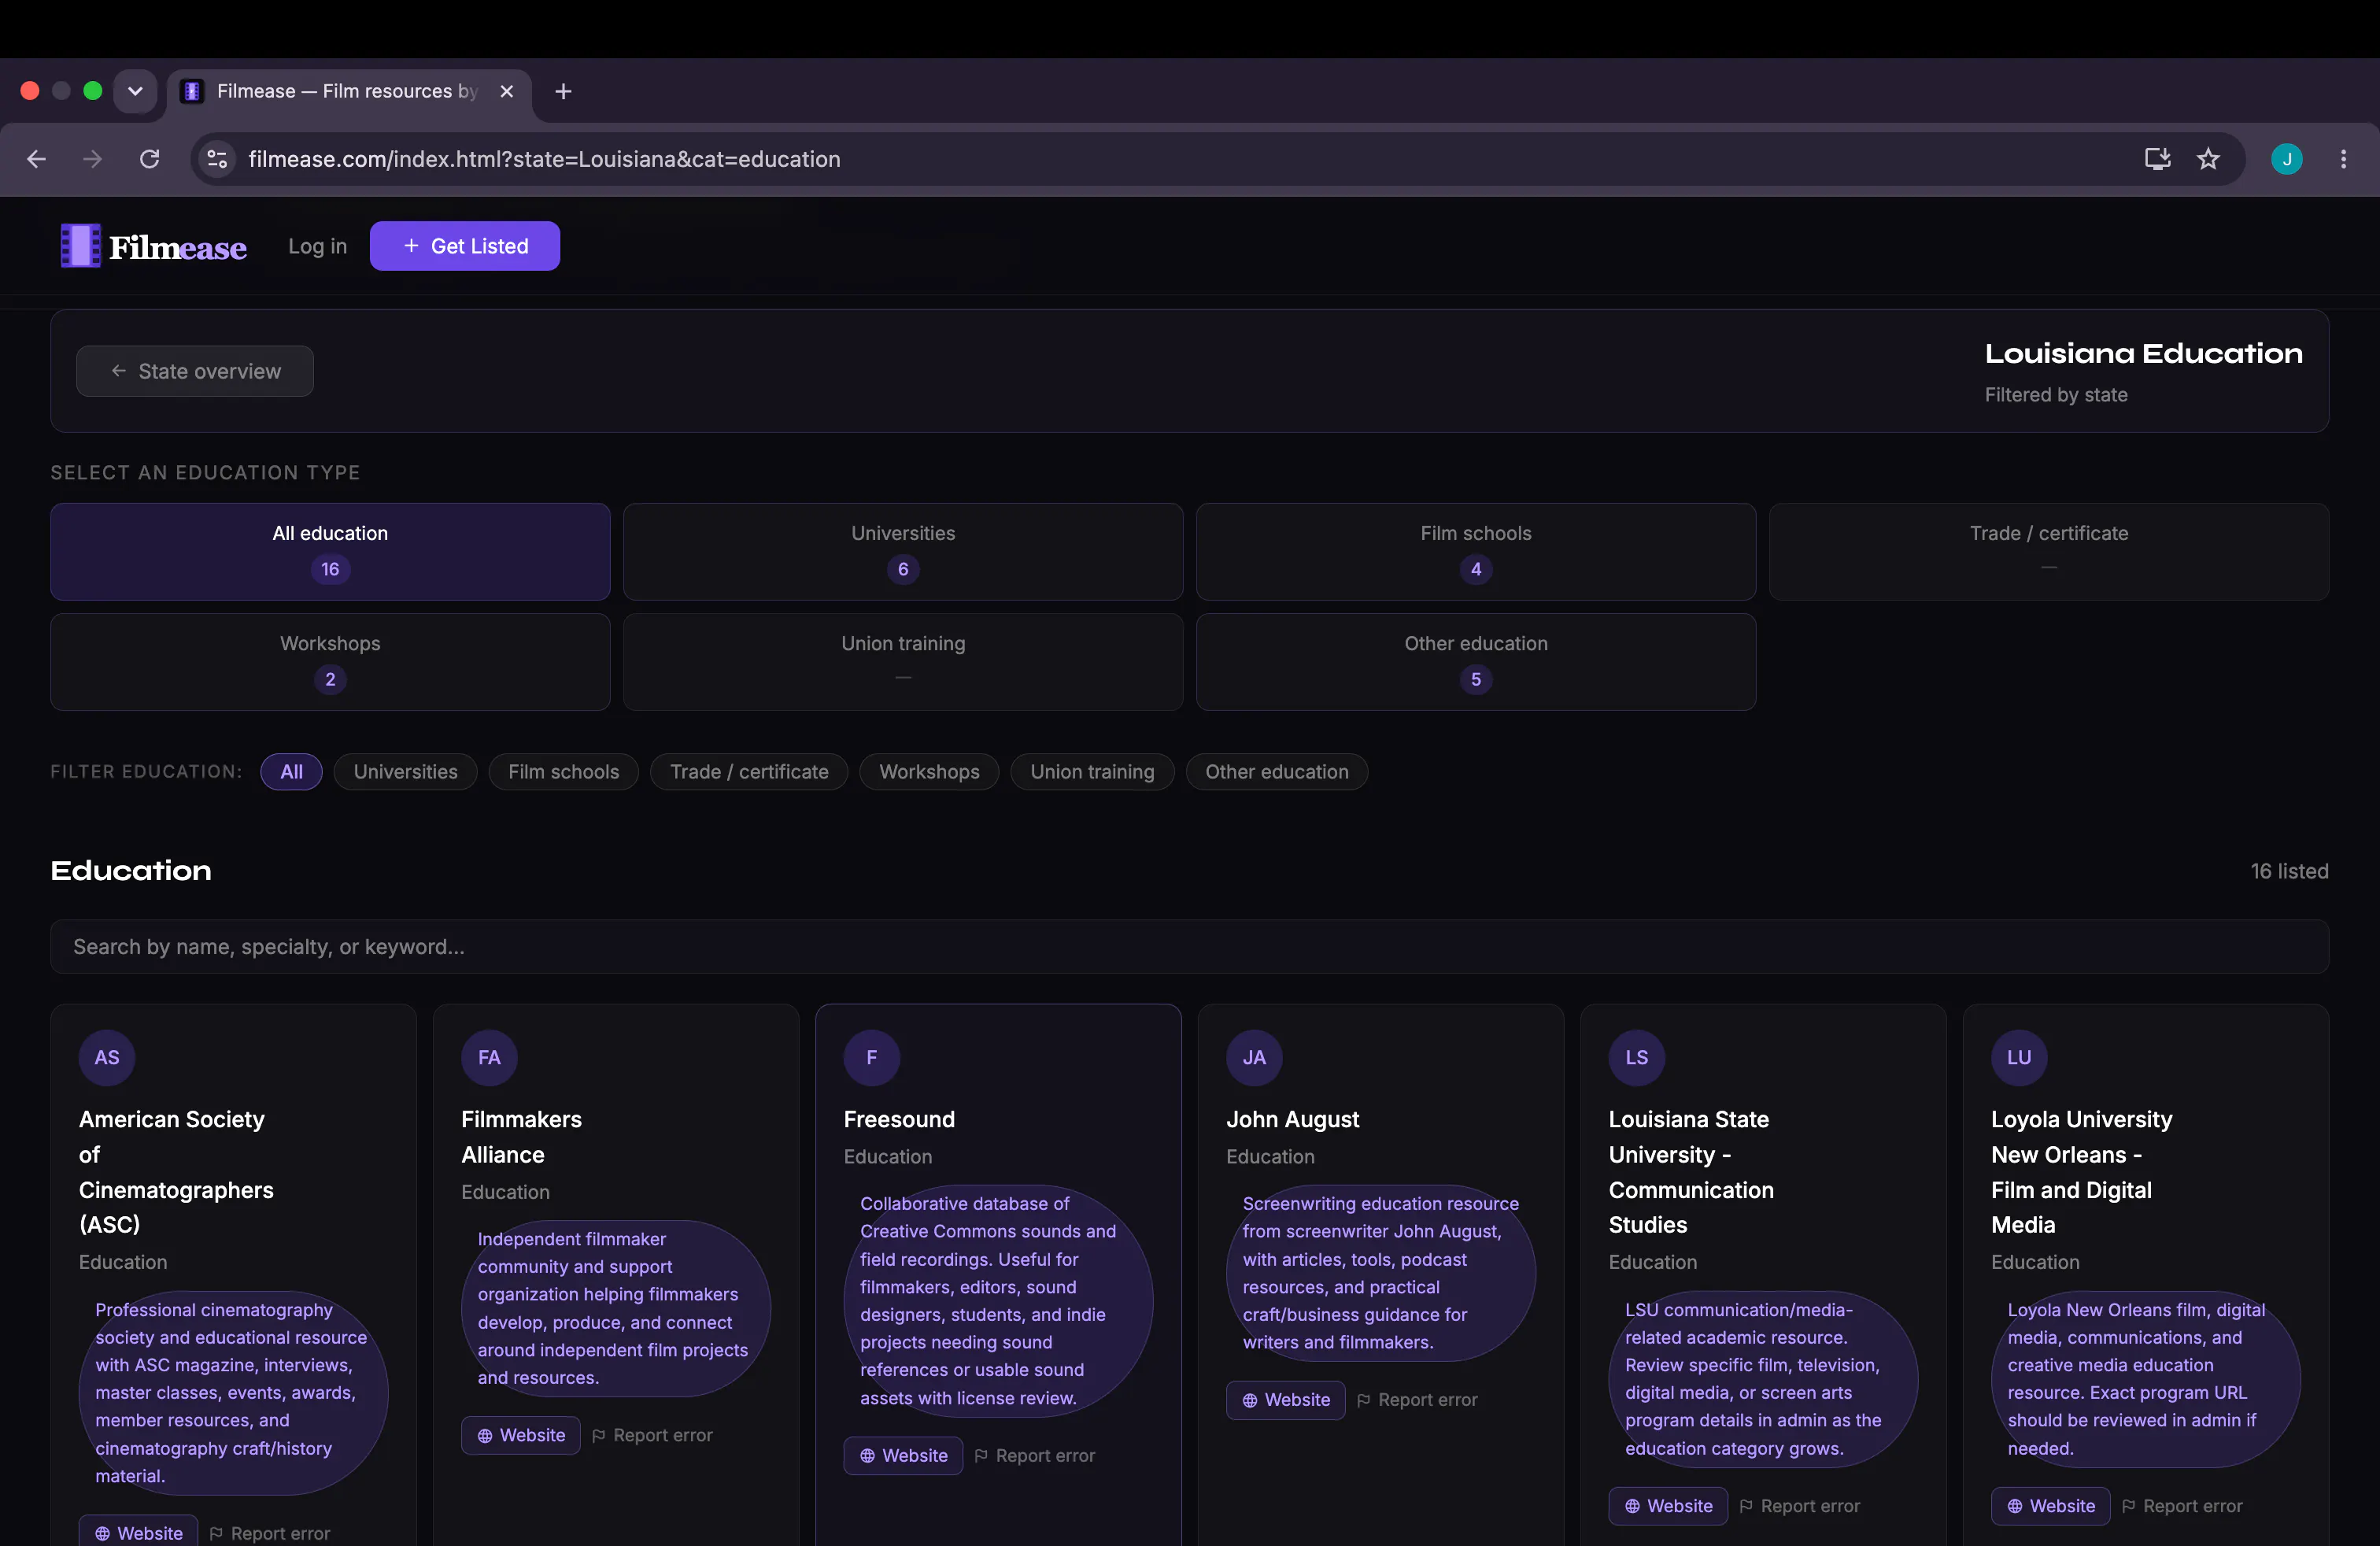This screenshot has width=2380, height=1546.
Task: Toggle the Other education filter chip
Action: (1277, 772)
